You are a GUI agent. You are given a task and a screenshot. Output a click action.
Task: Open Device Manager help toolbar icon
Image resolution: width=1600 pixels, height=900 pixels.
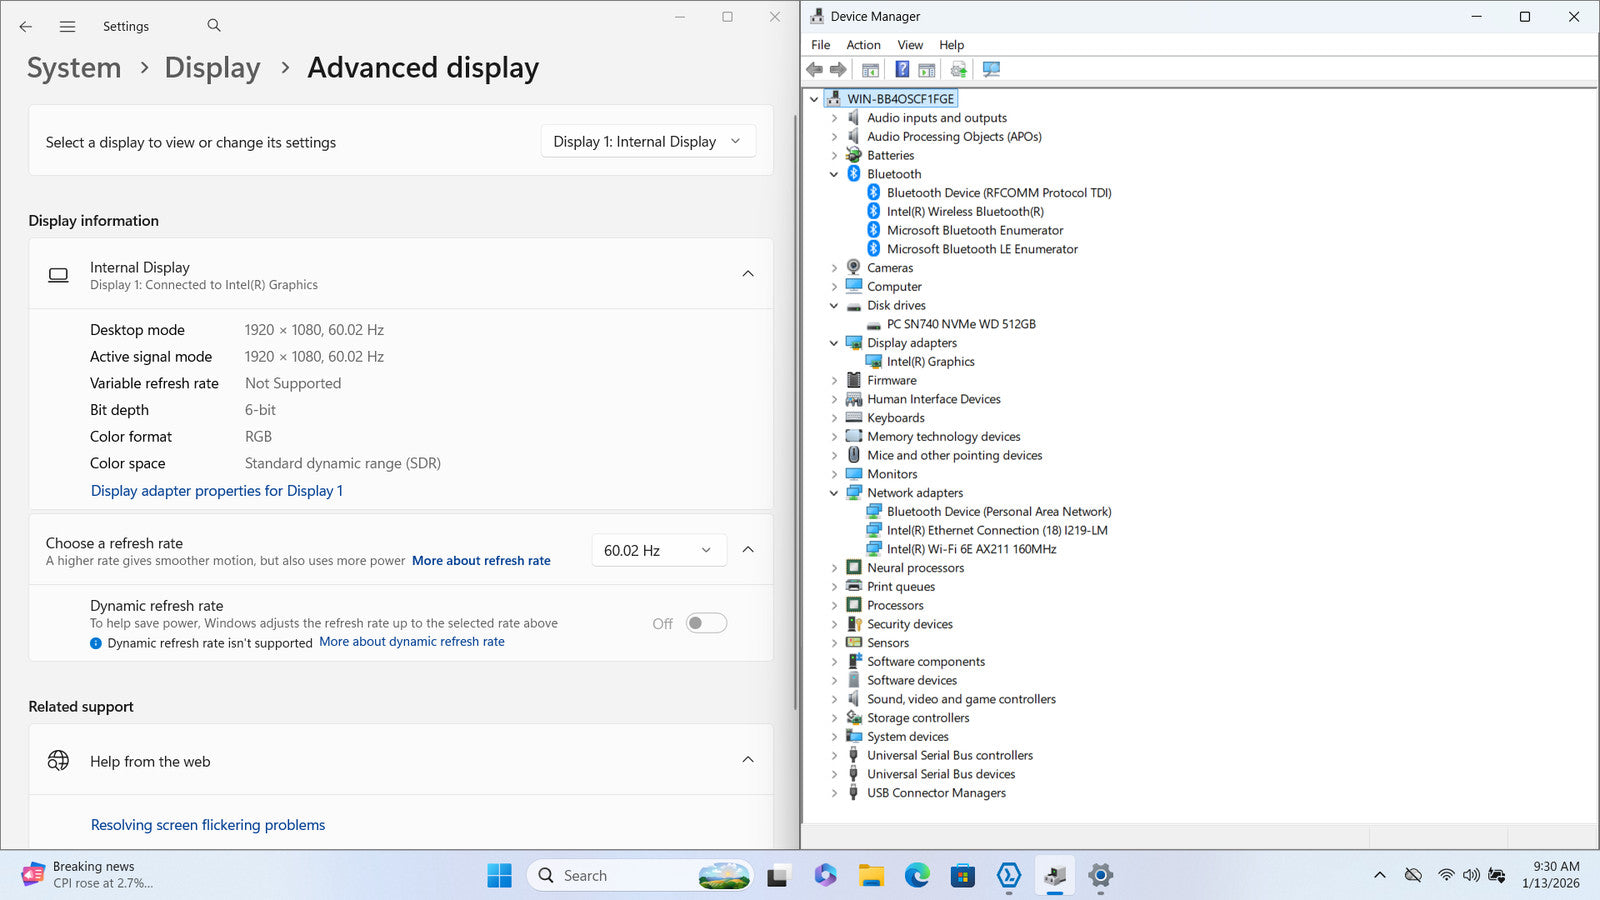tap(902, 69)
